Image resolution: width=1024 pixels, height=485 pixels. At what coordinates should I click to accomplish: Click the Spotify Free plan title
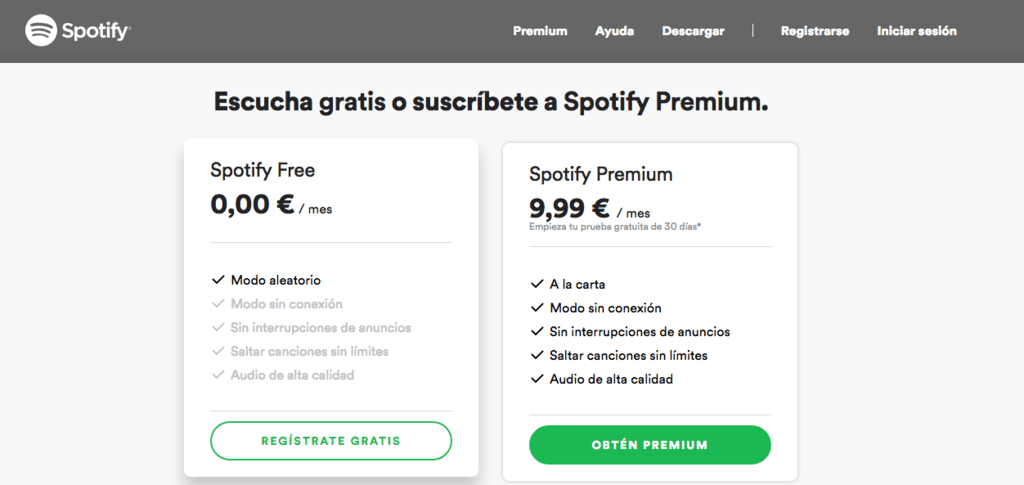tap(262, 170)
